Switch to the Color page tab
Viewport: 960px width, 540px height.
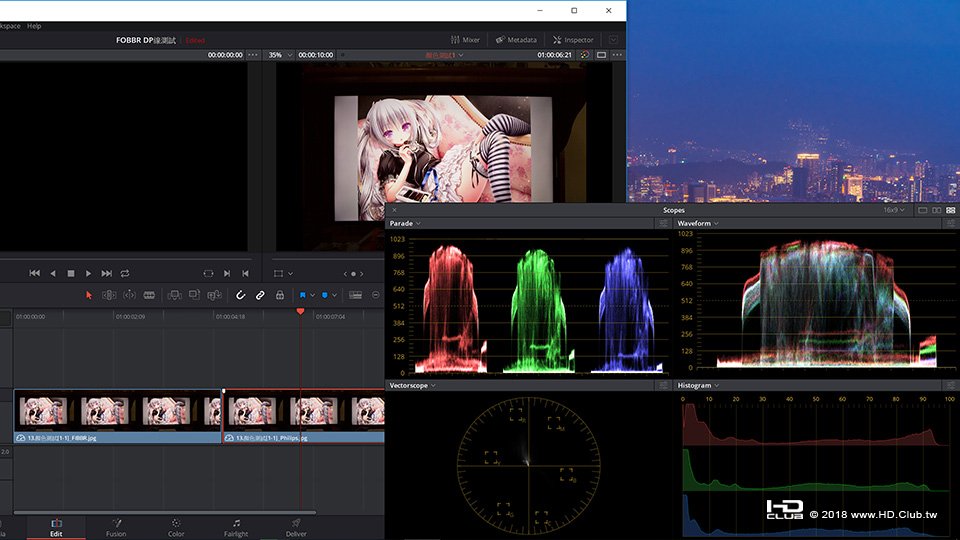176,526
